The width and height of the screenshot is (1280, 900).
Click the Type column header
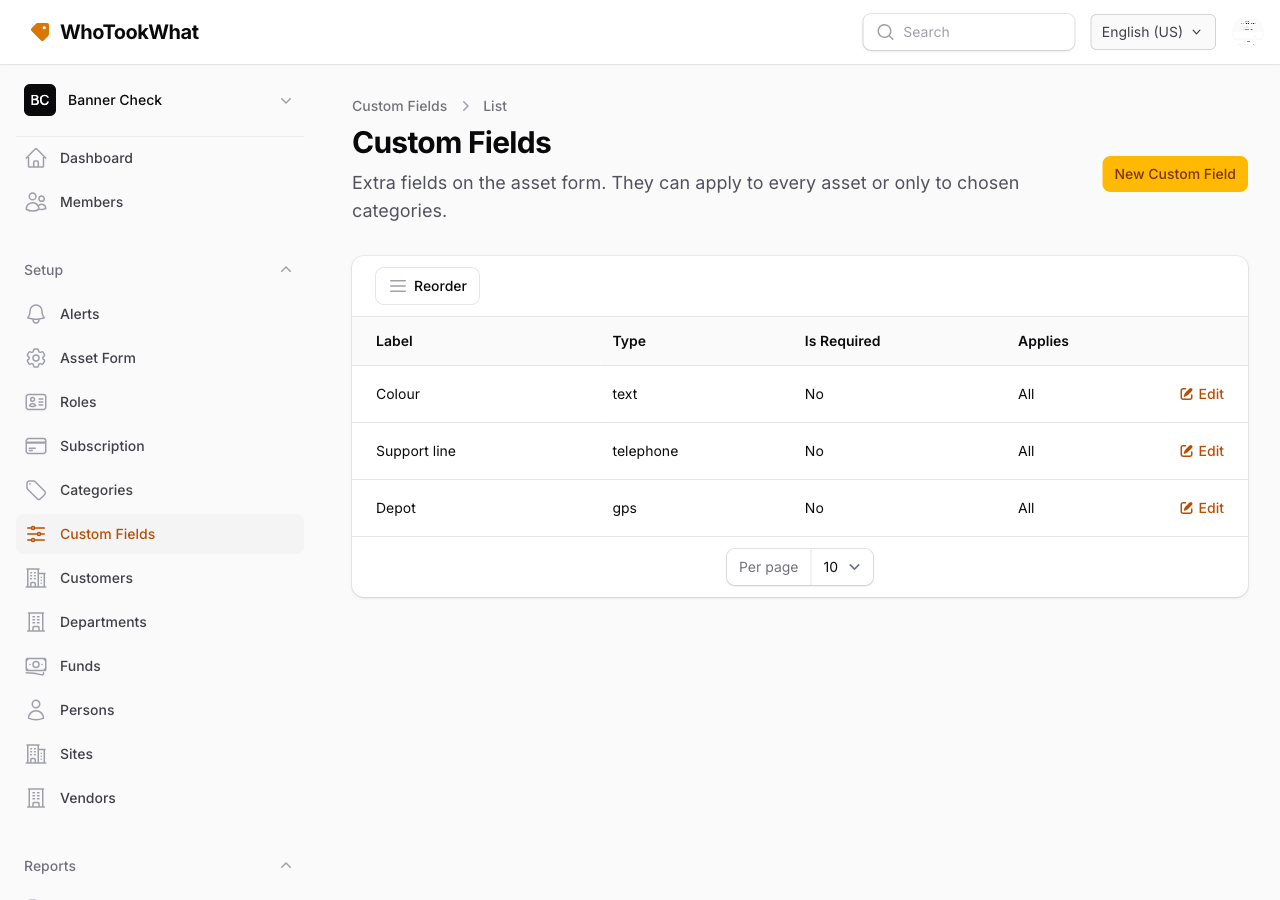tap(629, 341)
